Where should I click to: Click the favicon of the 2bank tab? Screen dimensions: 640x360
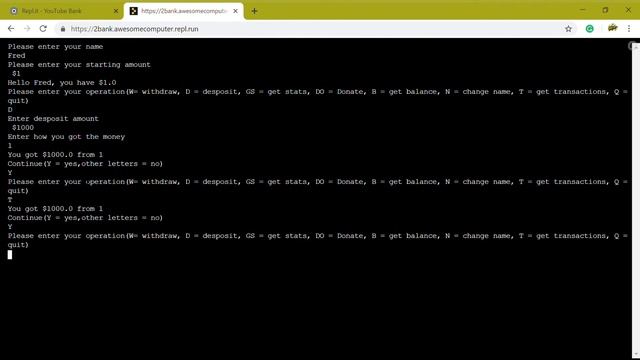pos(133,11)
